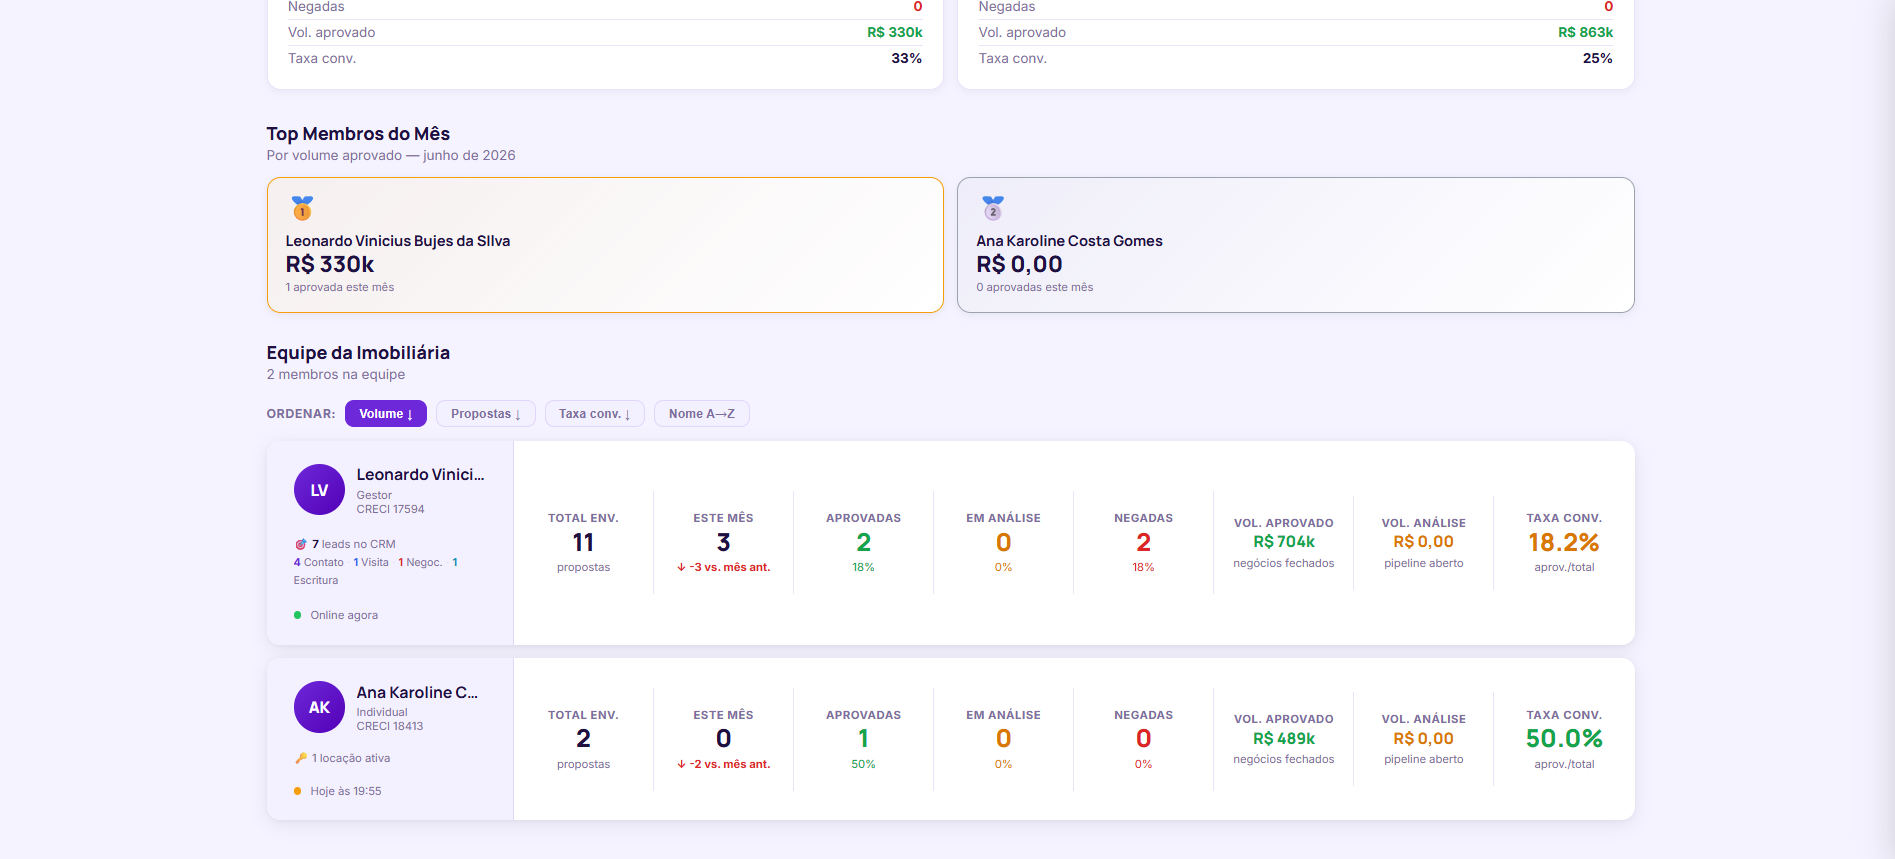Click the CRECI 17594 text
Screen dimensions: 1895x859
390,509
